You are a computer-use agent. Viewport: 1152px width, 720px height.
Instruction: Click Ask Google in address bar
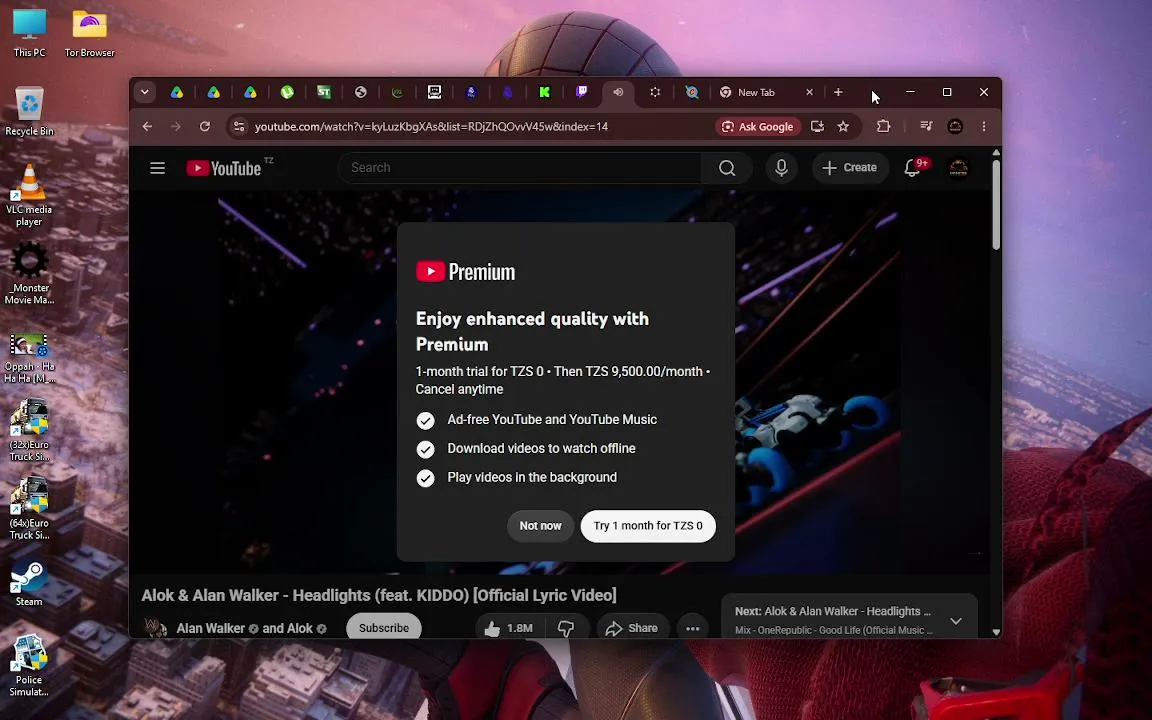(757, 126)
